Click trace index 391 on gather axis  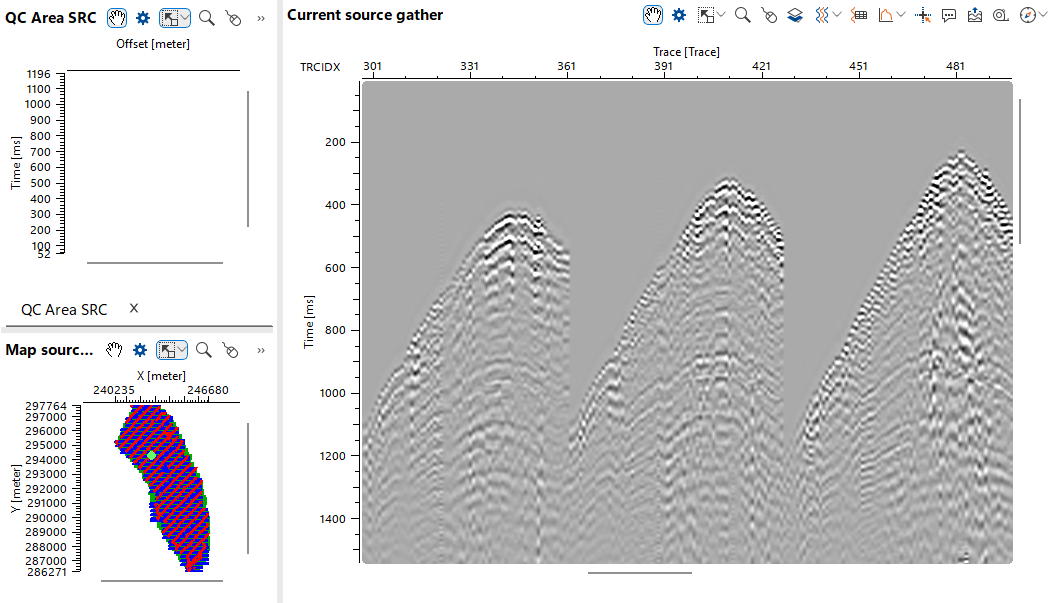coord(663,66)
